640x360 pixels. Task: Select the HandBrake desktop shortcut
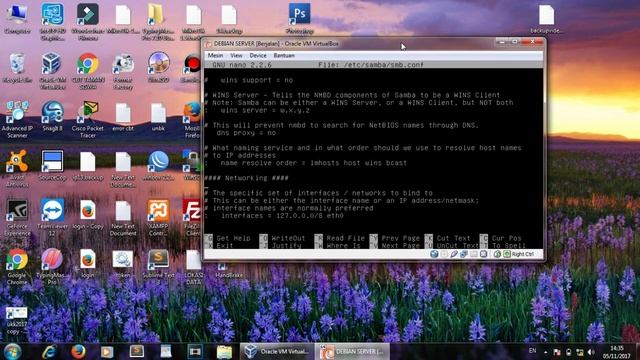[x=229, y=271]
